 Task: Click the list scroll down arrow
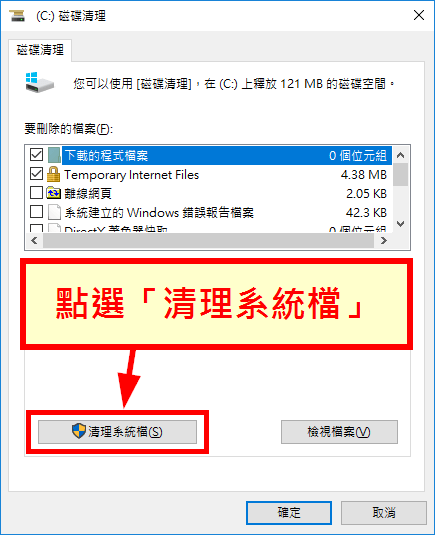[x=401, y=224]
